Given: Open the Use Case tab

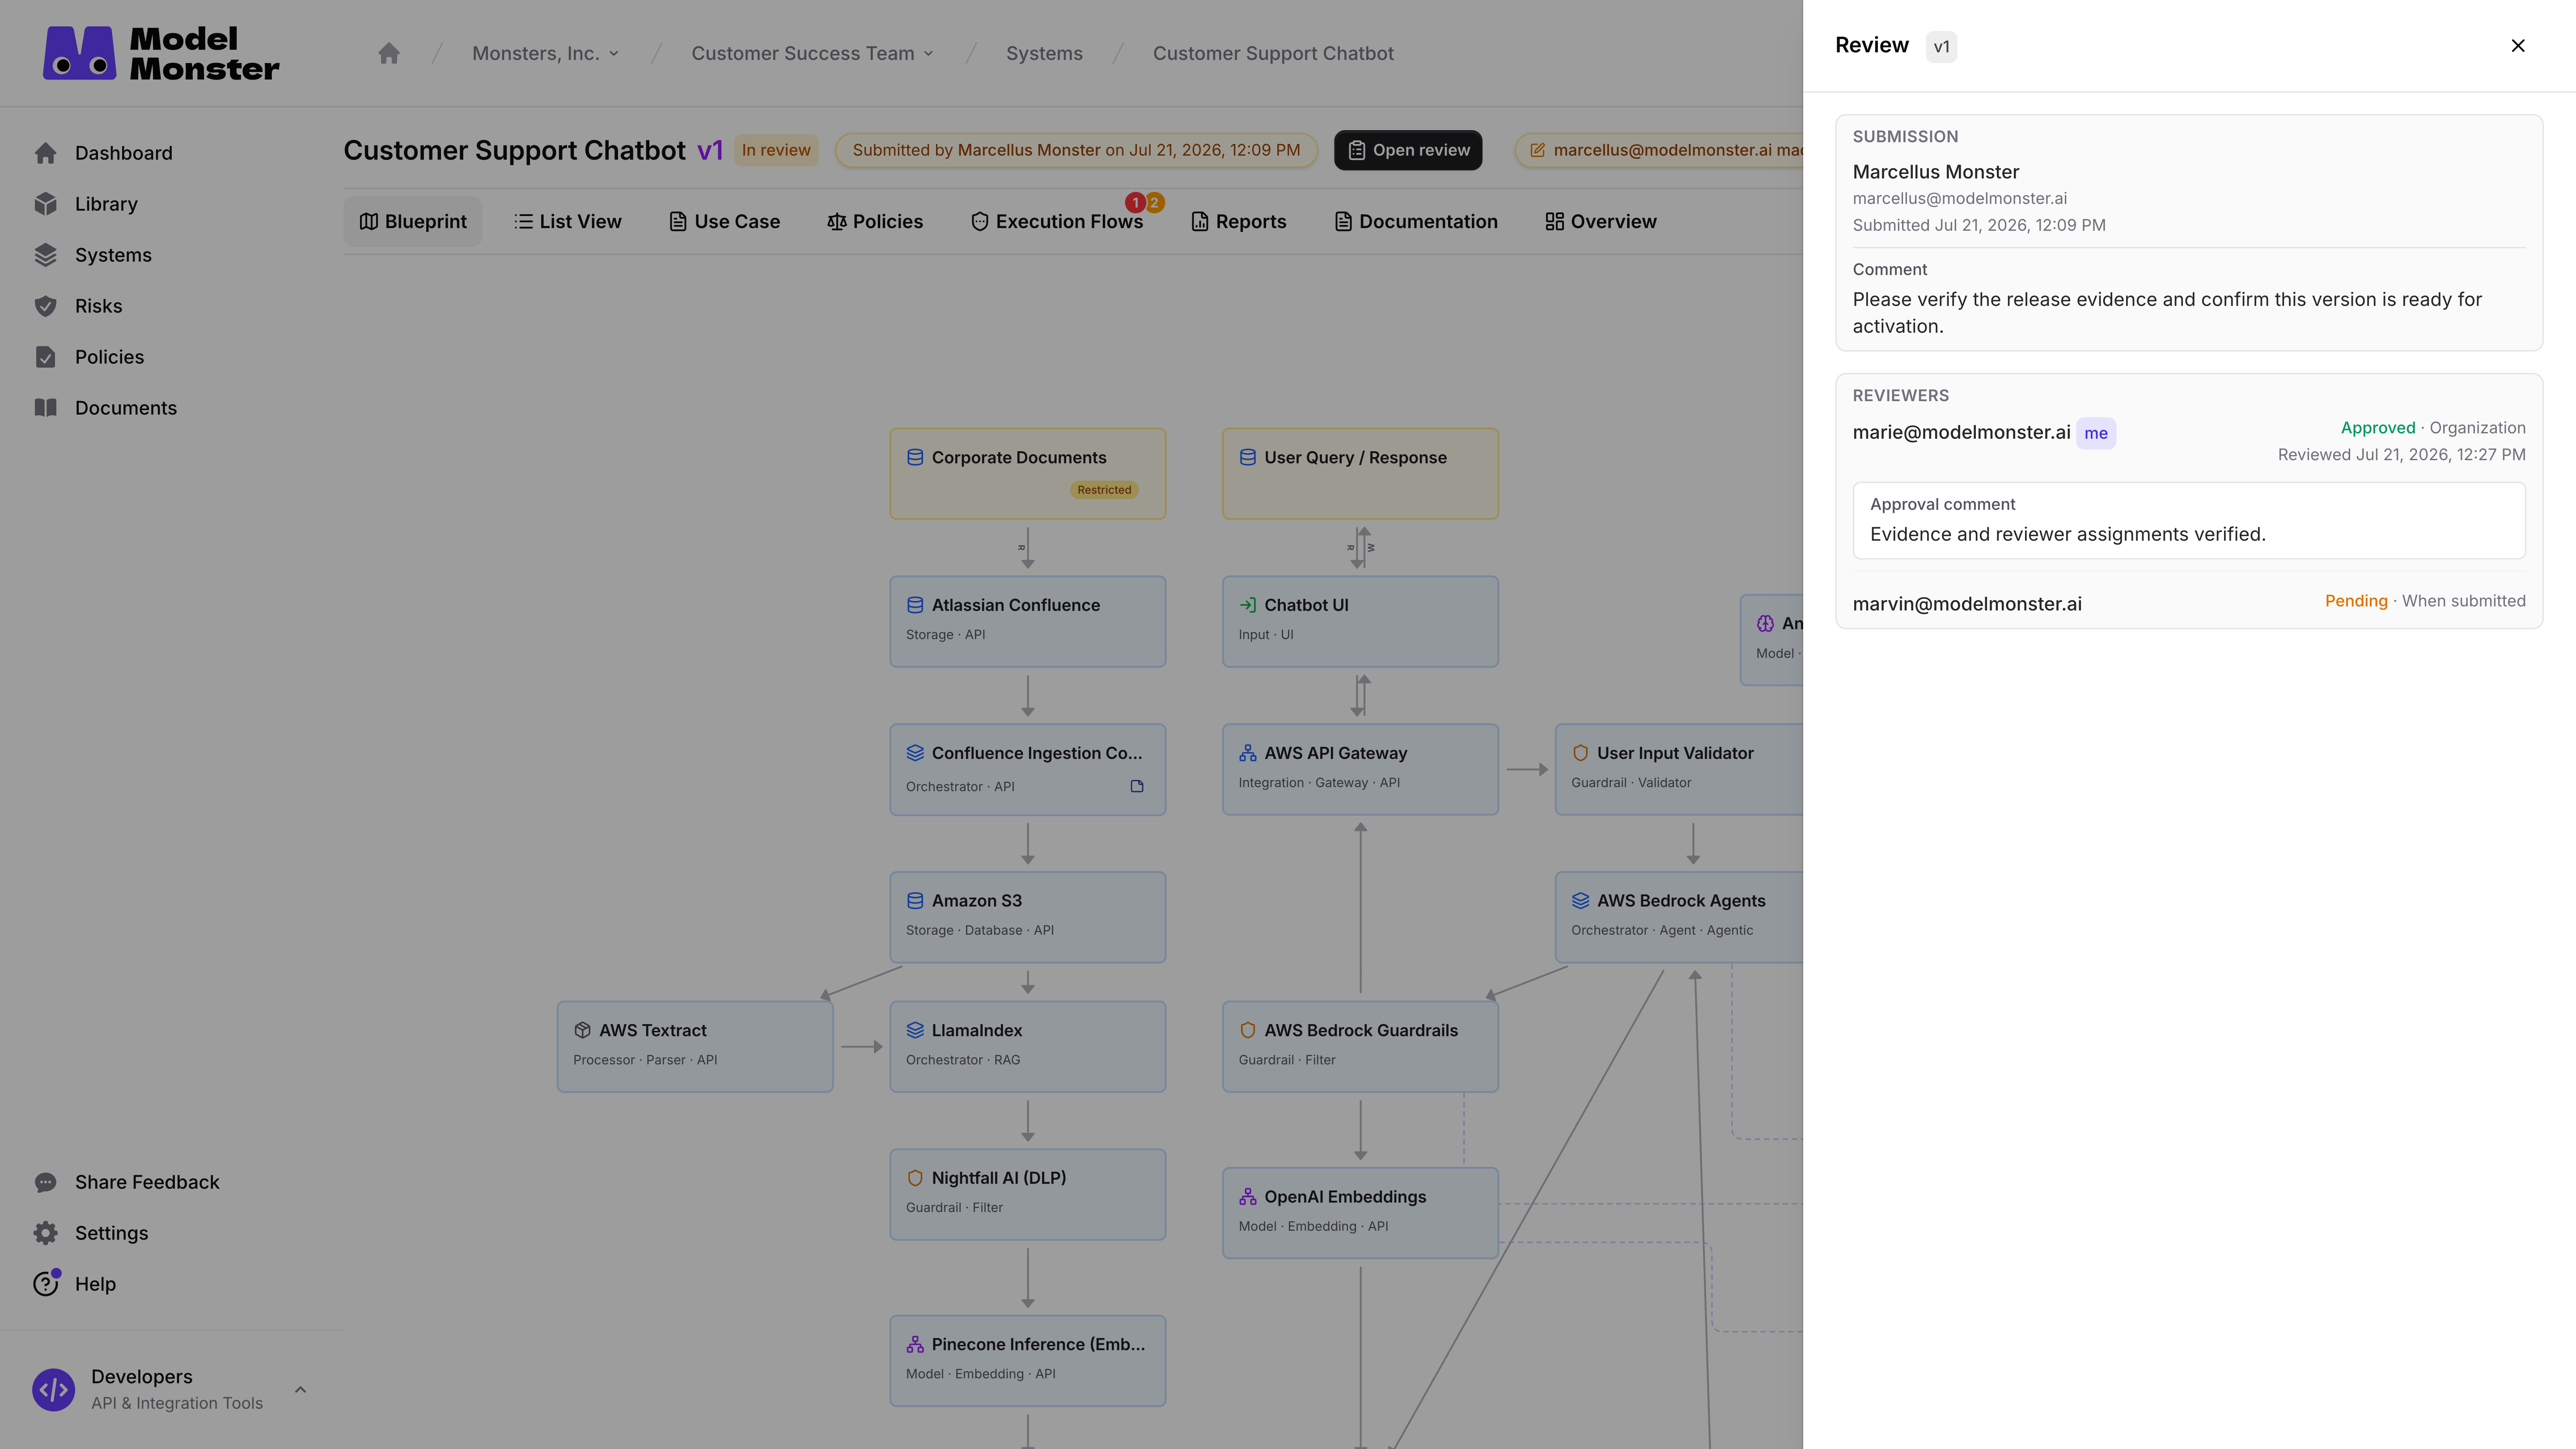Looking at the screenshot, I should (x=724, y=221).
